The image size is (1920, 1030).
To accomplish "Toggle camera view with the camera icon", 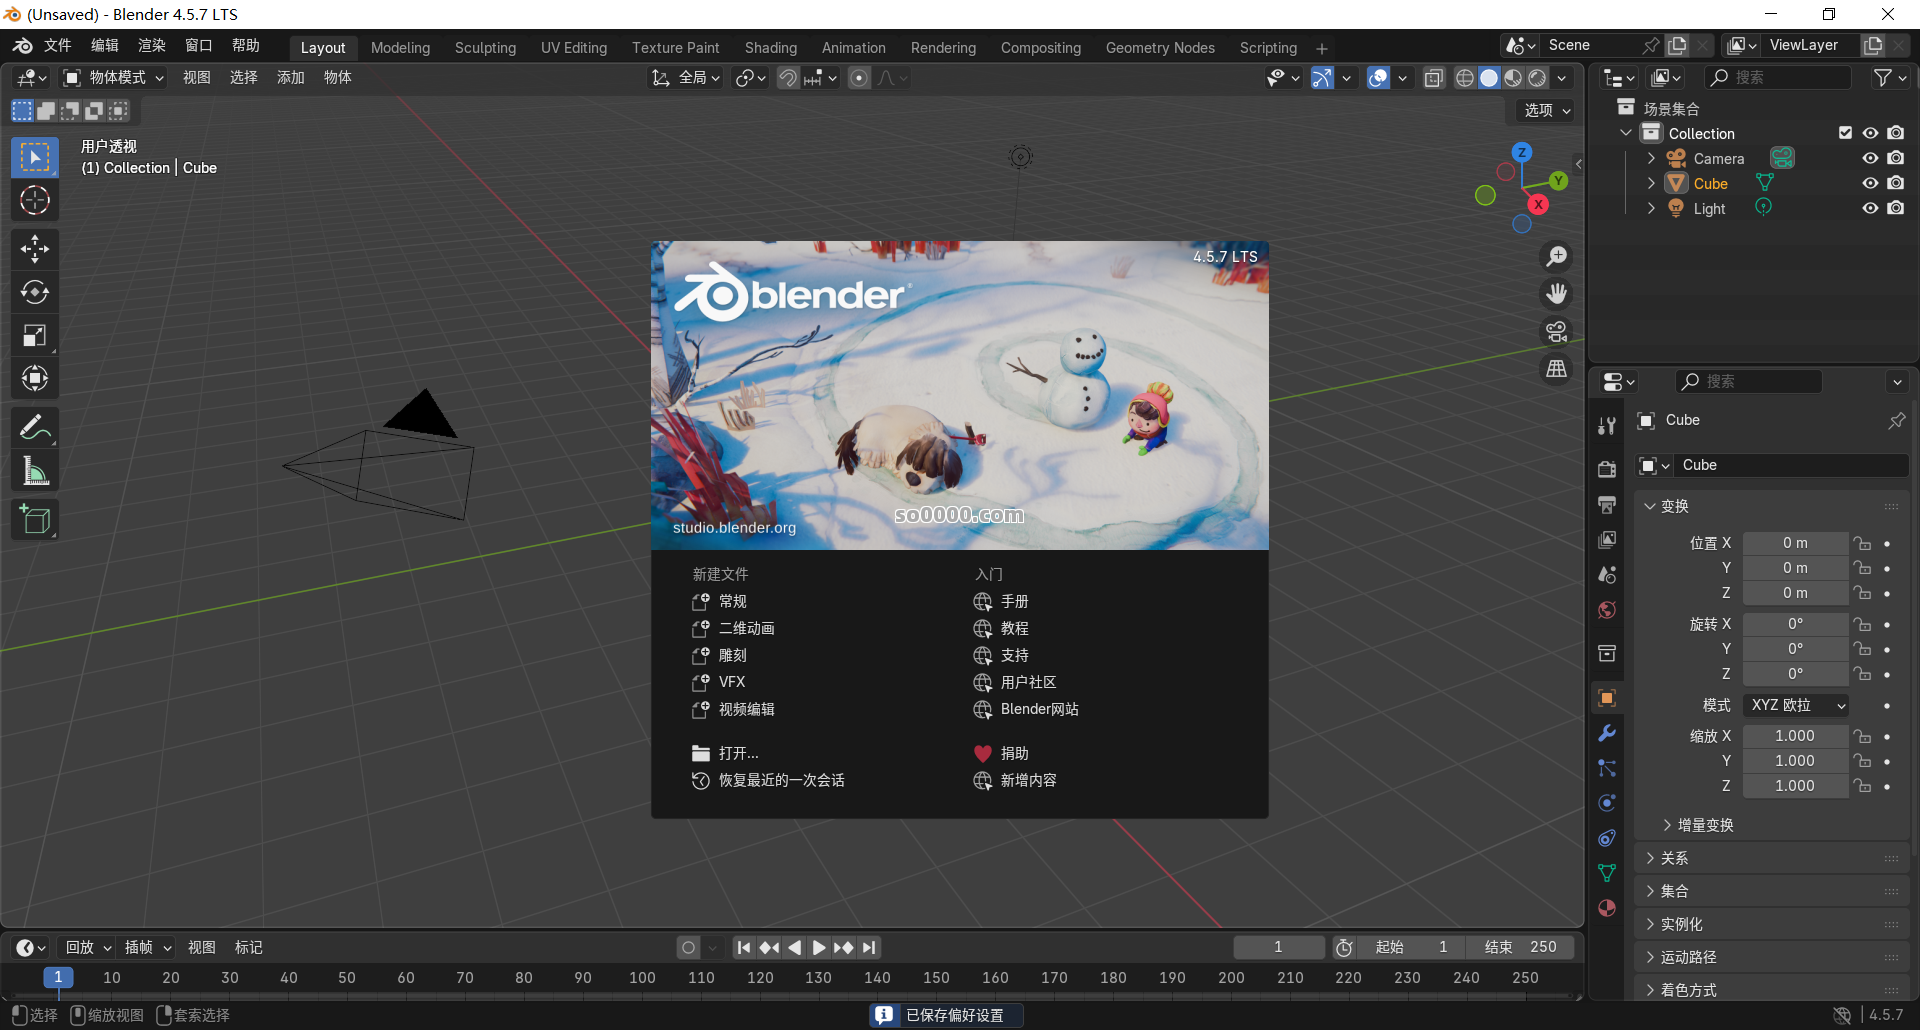I will [x=1557, y=331].
